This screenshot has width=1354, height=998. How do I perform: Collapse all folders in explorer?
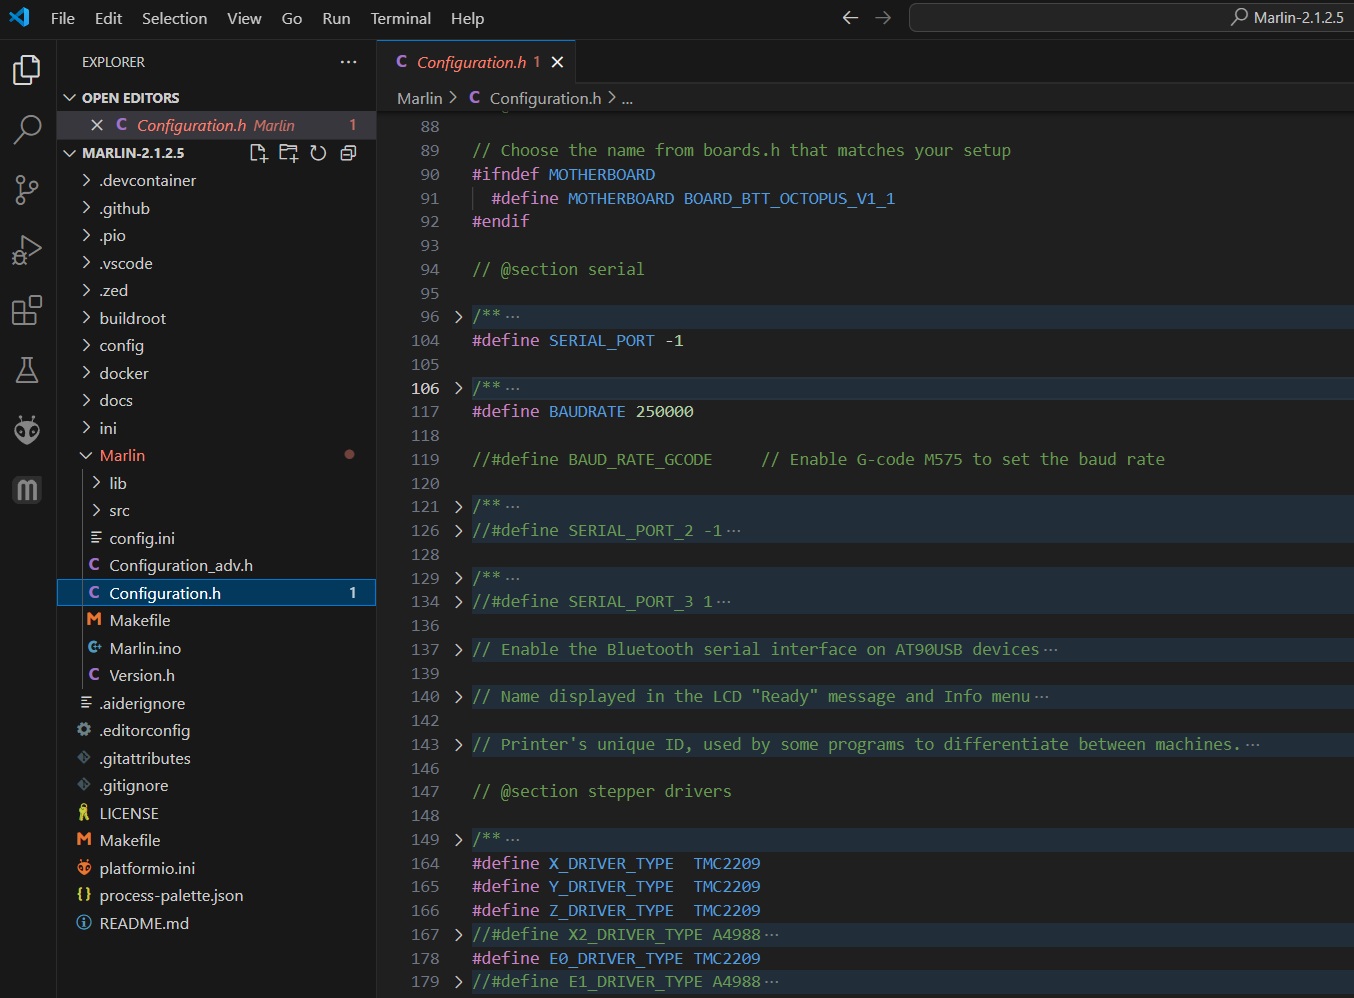348,153
